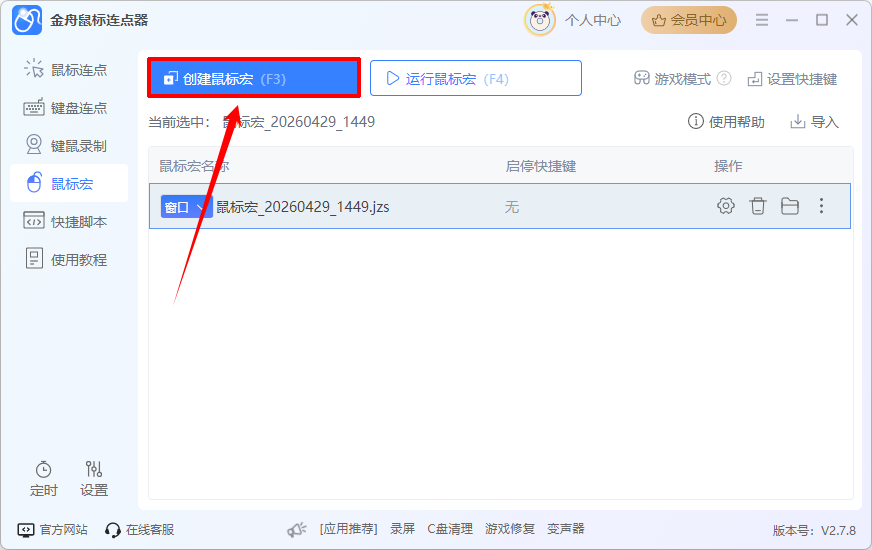Screen dimensions: 872x550
Task: Open 官方网站 link
Action: 53,529
